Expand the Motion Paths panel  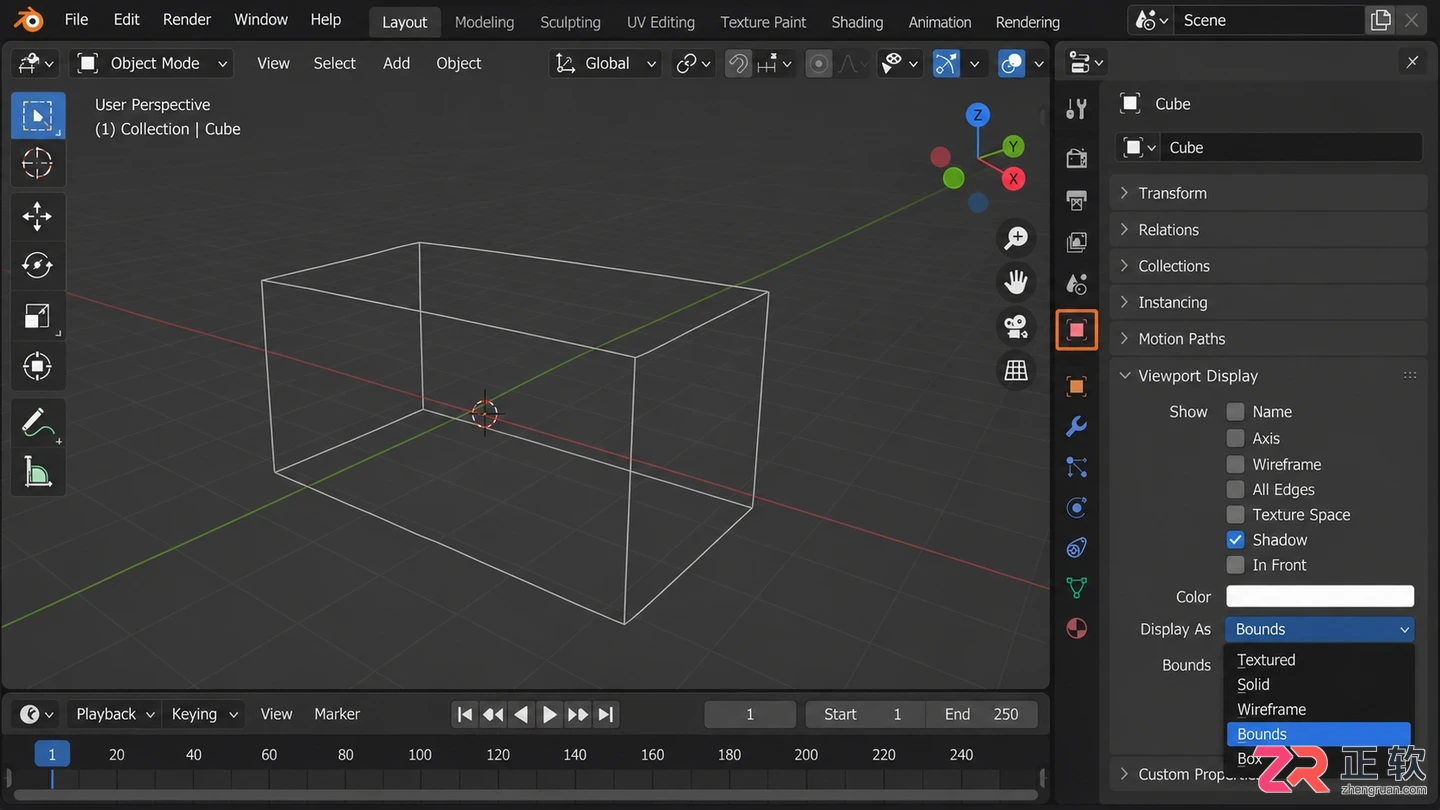tap(1268, 339)
